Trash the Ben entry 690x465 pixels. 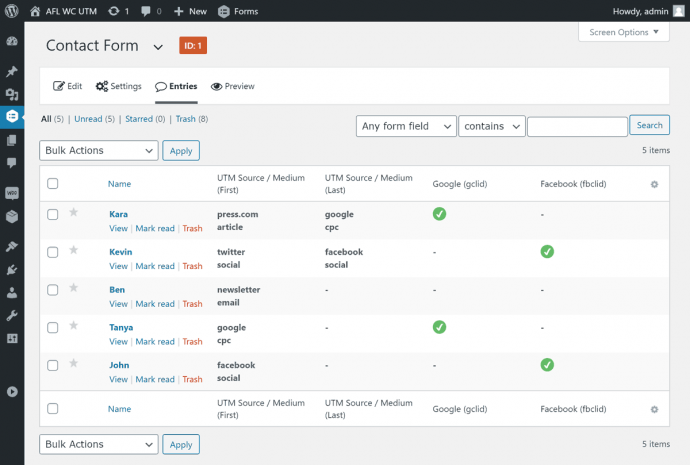(x=192, y=304)
